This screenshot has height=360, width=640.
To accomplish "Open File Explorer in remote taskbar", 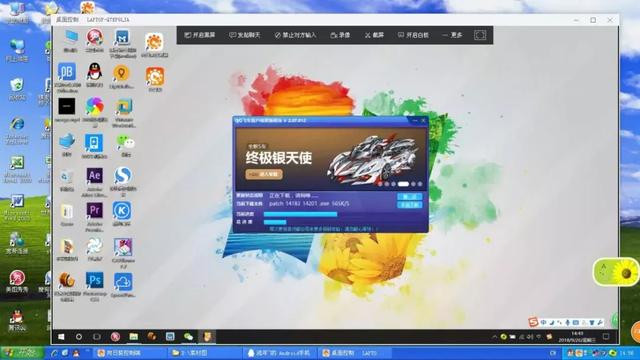I will tap(133, 337).
